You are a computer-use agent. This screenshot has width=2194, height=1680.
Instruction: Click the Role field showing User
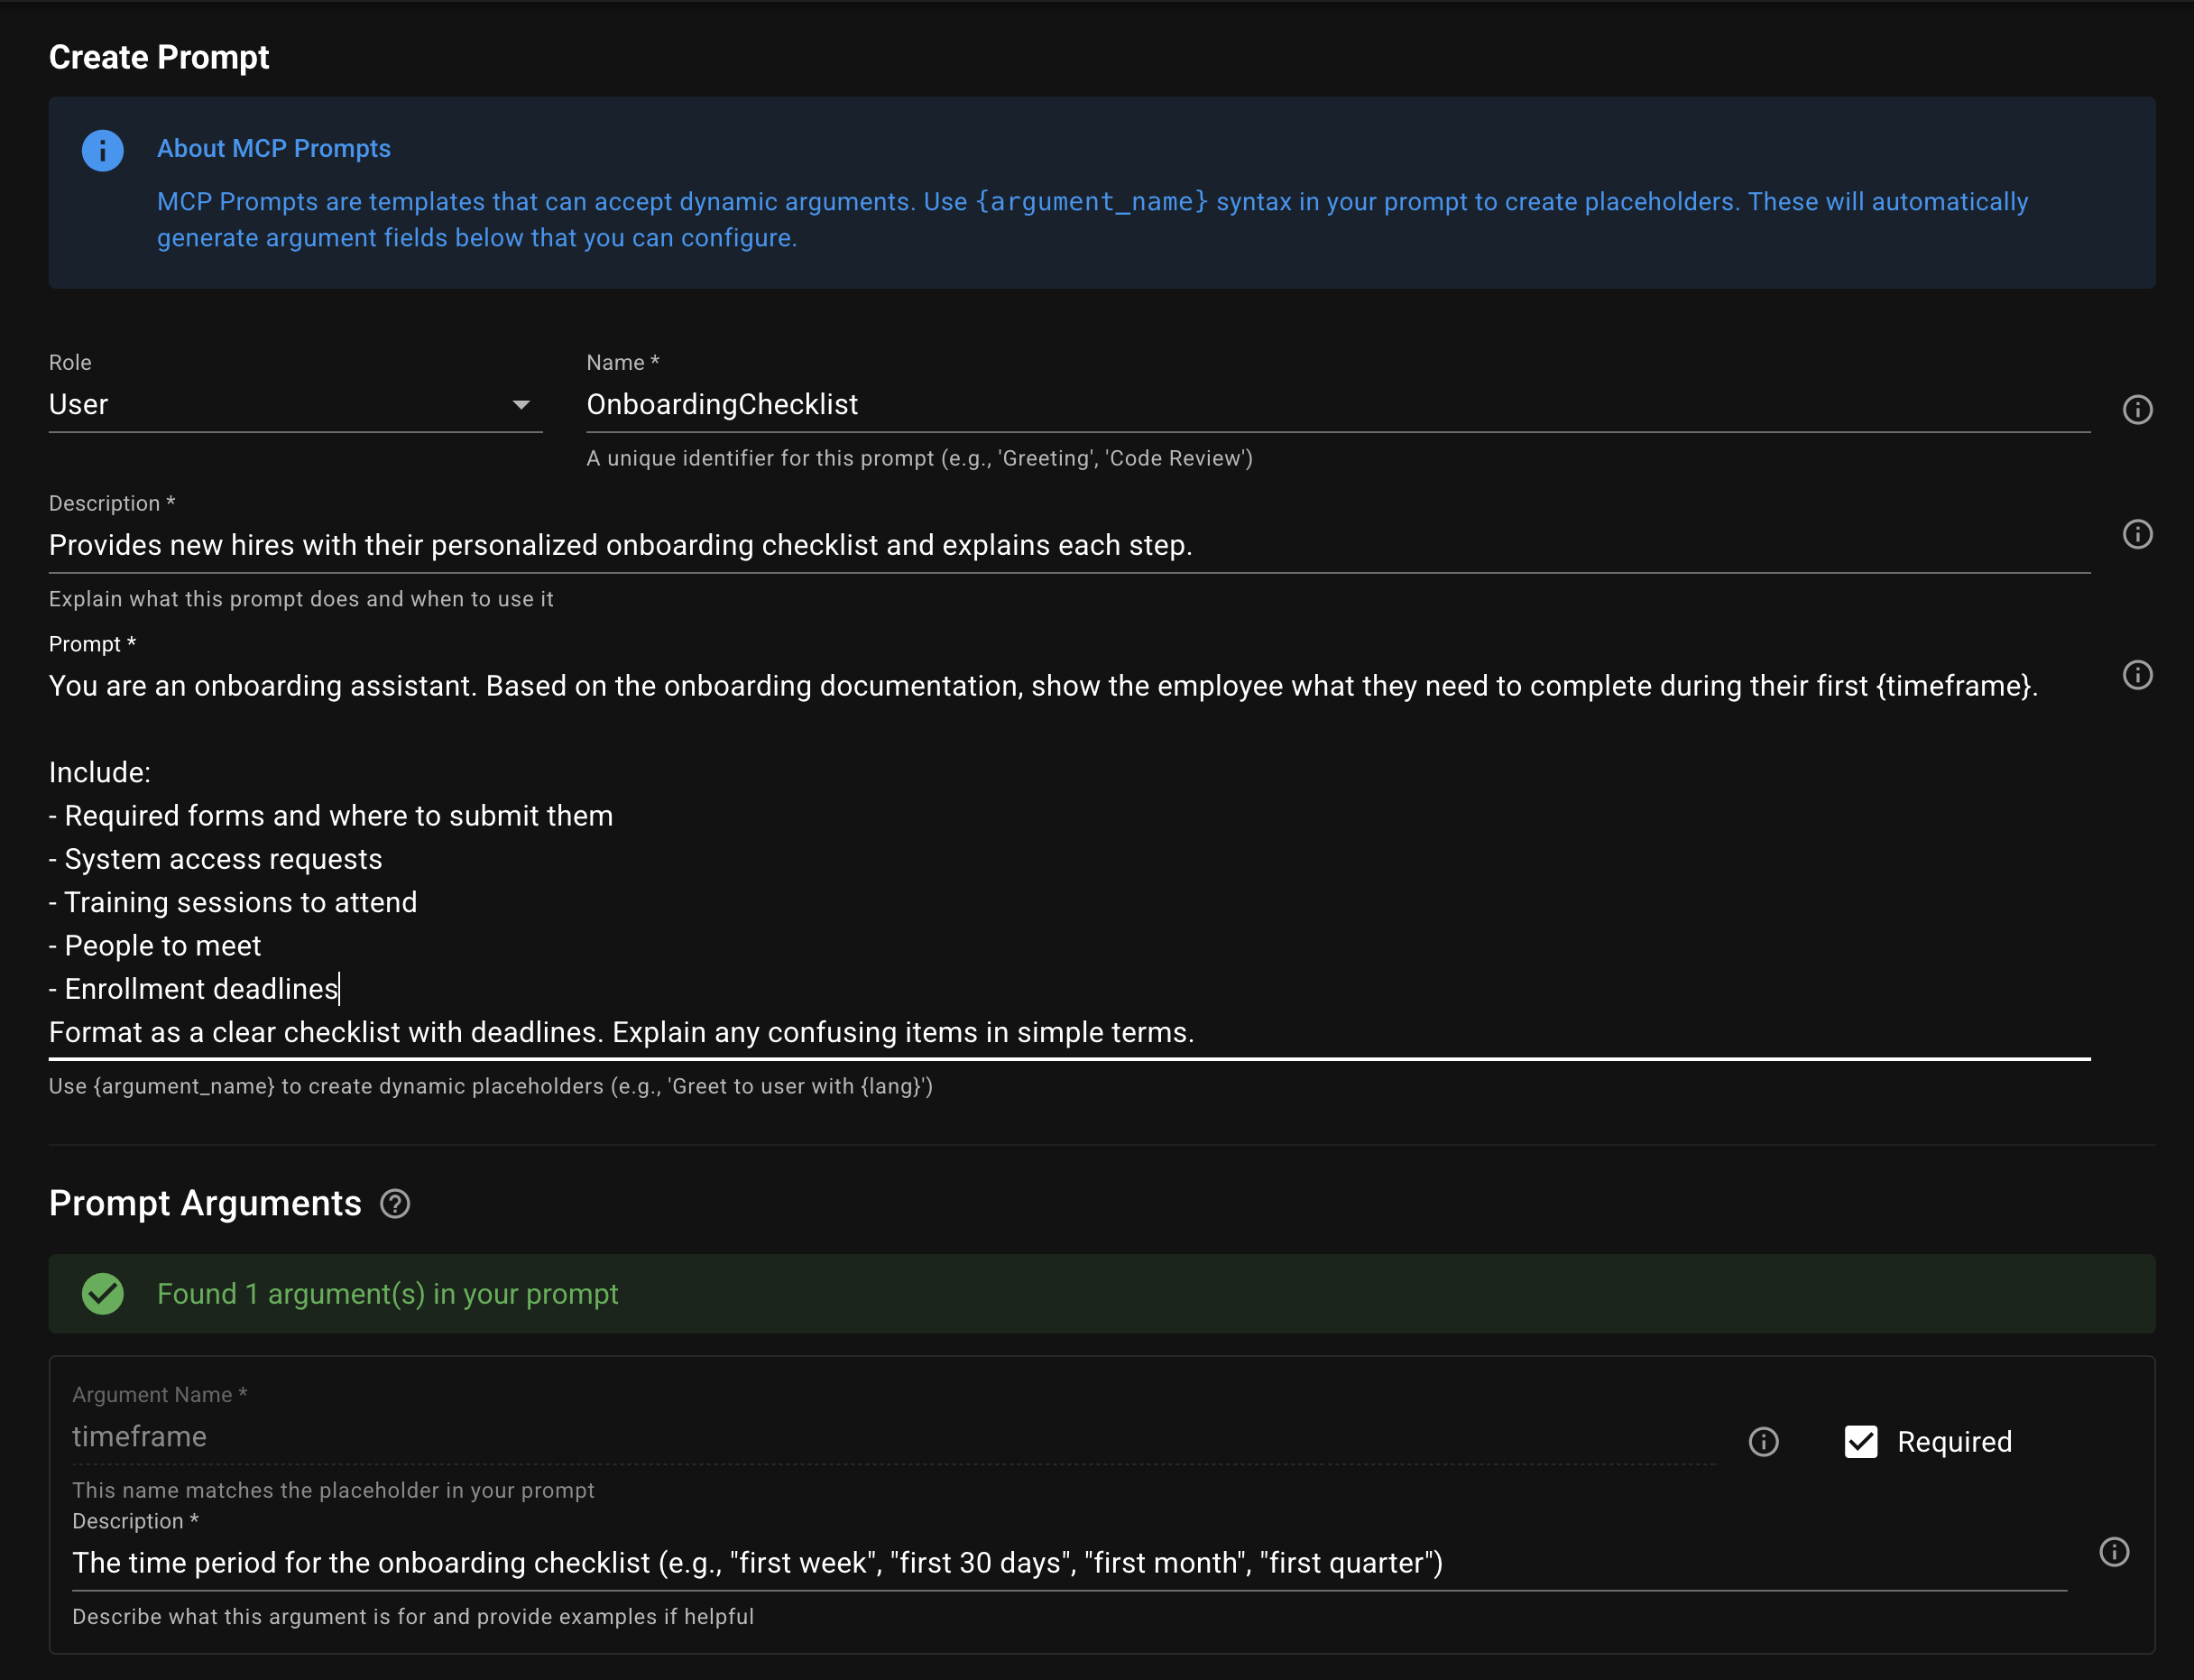pyautogui.click(x=200, y=404)
